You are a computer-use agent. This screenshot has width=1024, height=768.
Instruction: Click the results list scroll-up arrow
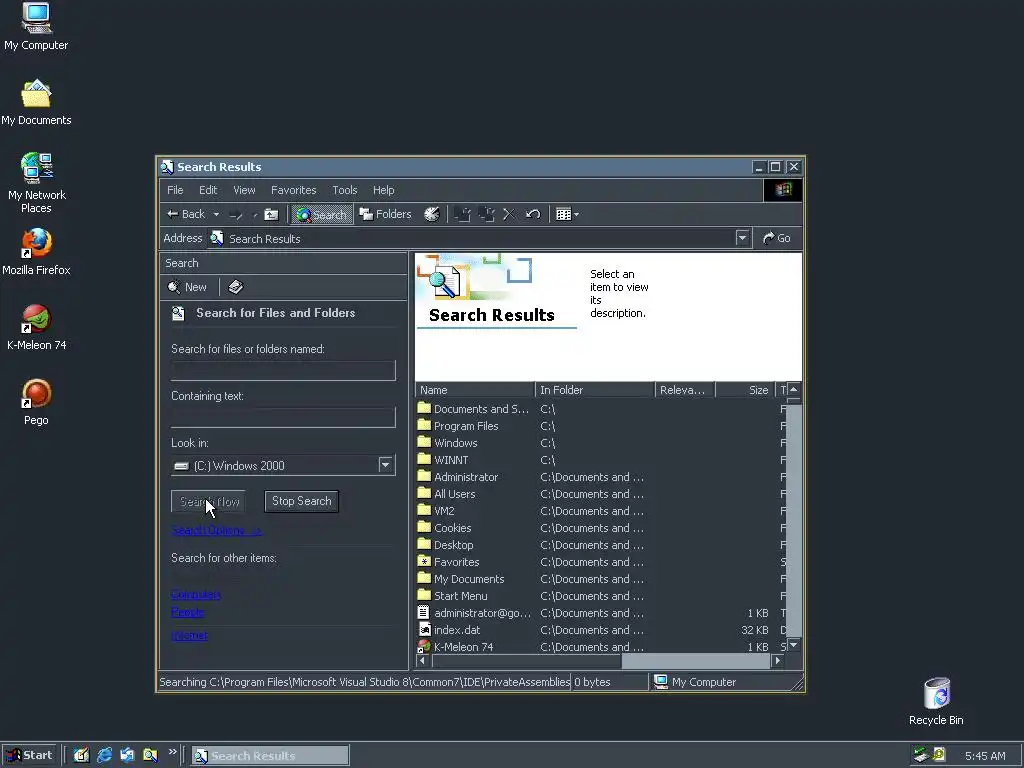coord(793,390)
